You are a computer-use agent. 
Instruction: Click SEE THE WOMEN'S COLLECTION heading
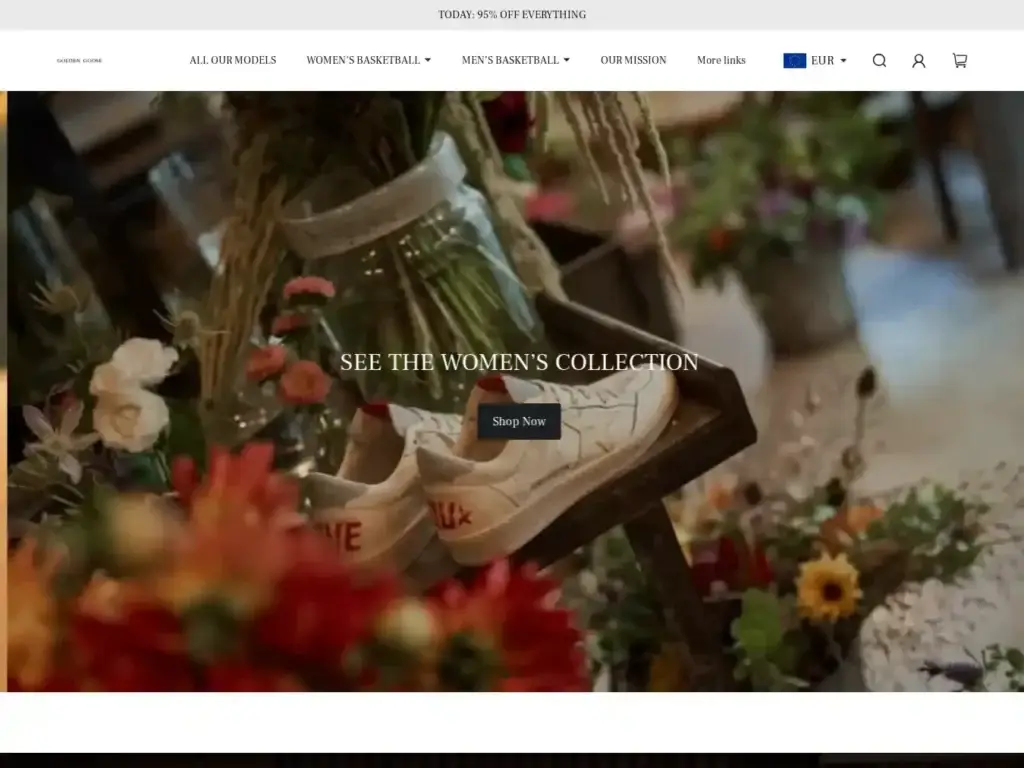[519, 362]
